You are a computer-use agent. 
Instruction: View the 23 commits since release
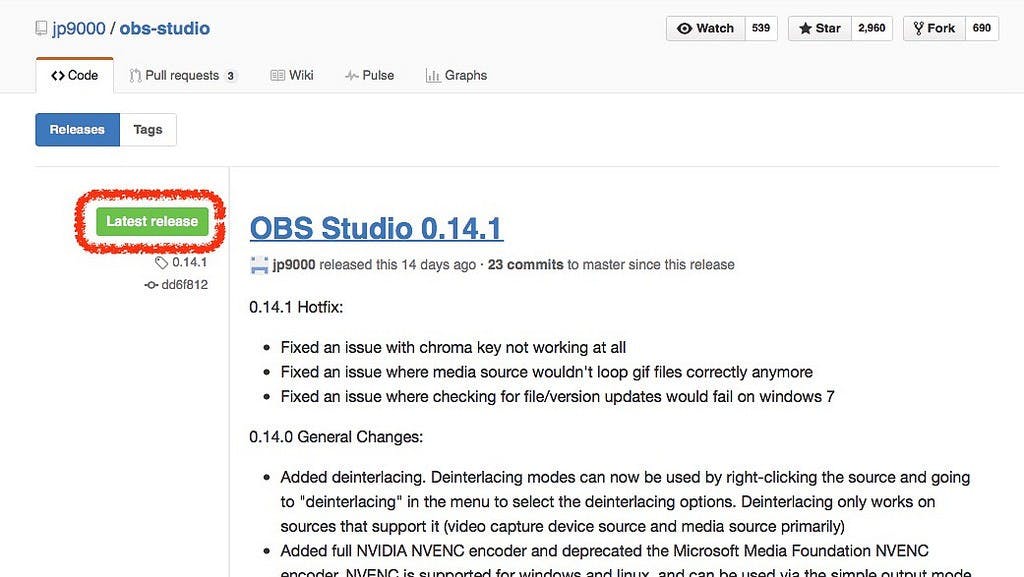click(x=525, y=265)
